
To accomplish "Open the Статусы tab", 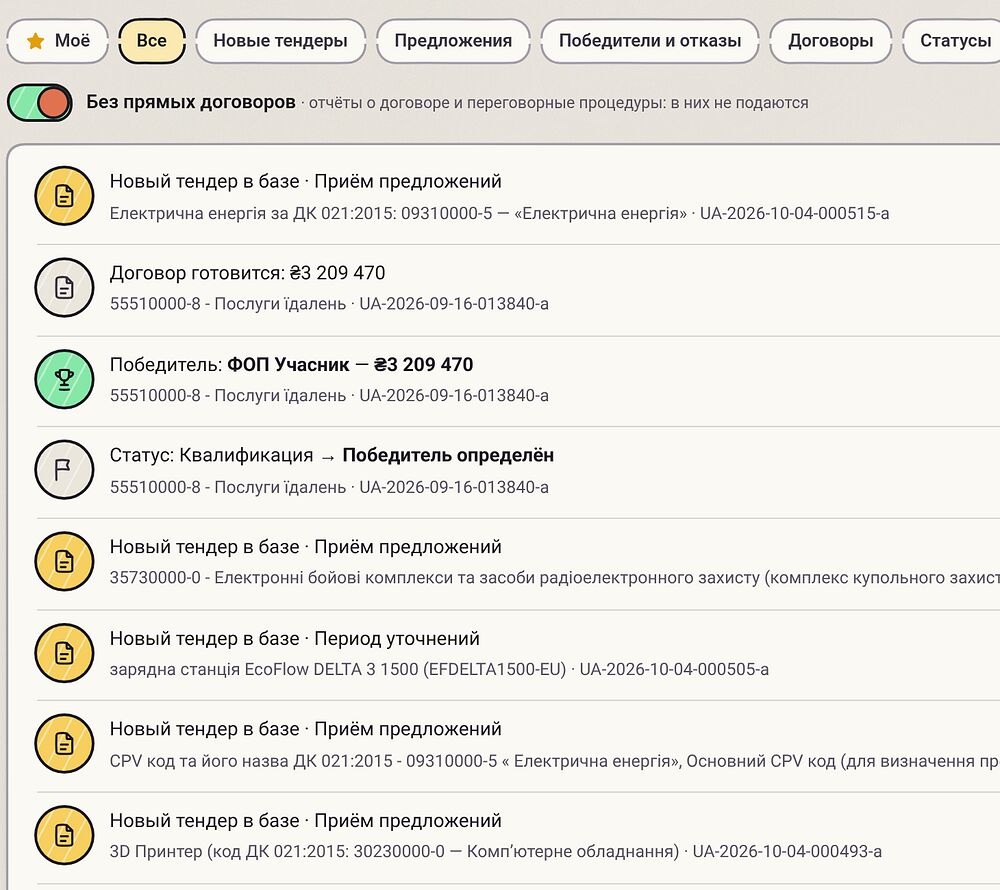I will point(953,41).
